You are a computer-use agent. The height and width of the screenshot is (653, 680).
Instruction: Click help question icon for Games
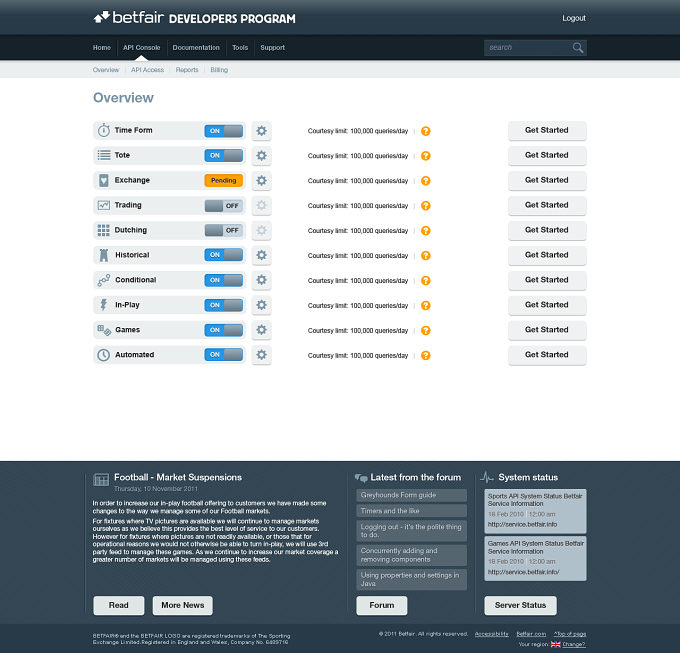point(426,330)
